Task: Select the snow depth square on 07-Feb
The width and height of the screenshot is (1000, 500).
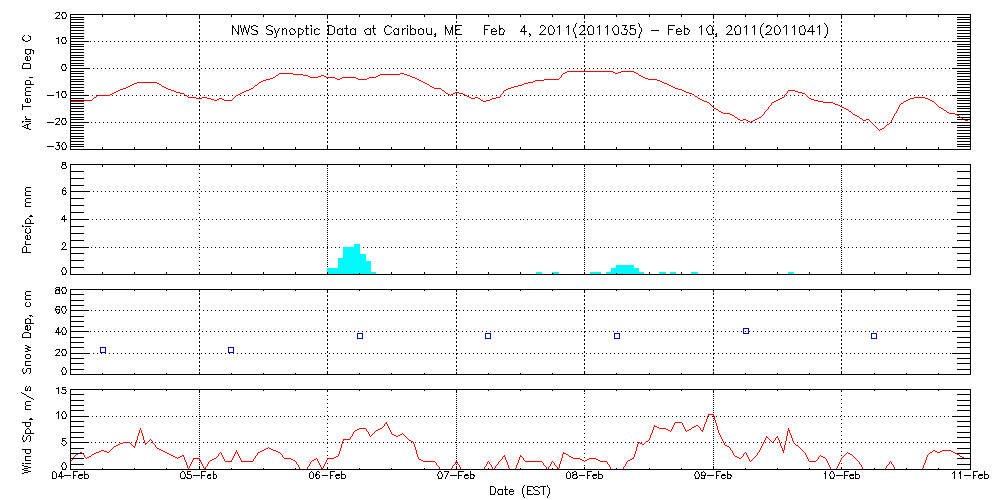Action: [x=488, y=336]
